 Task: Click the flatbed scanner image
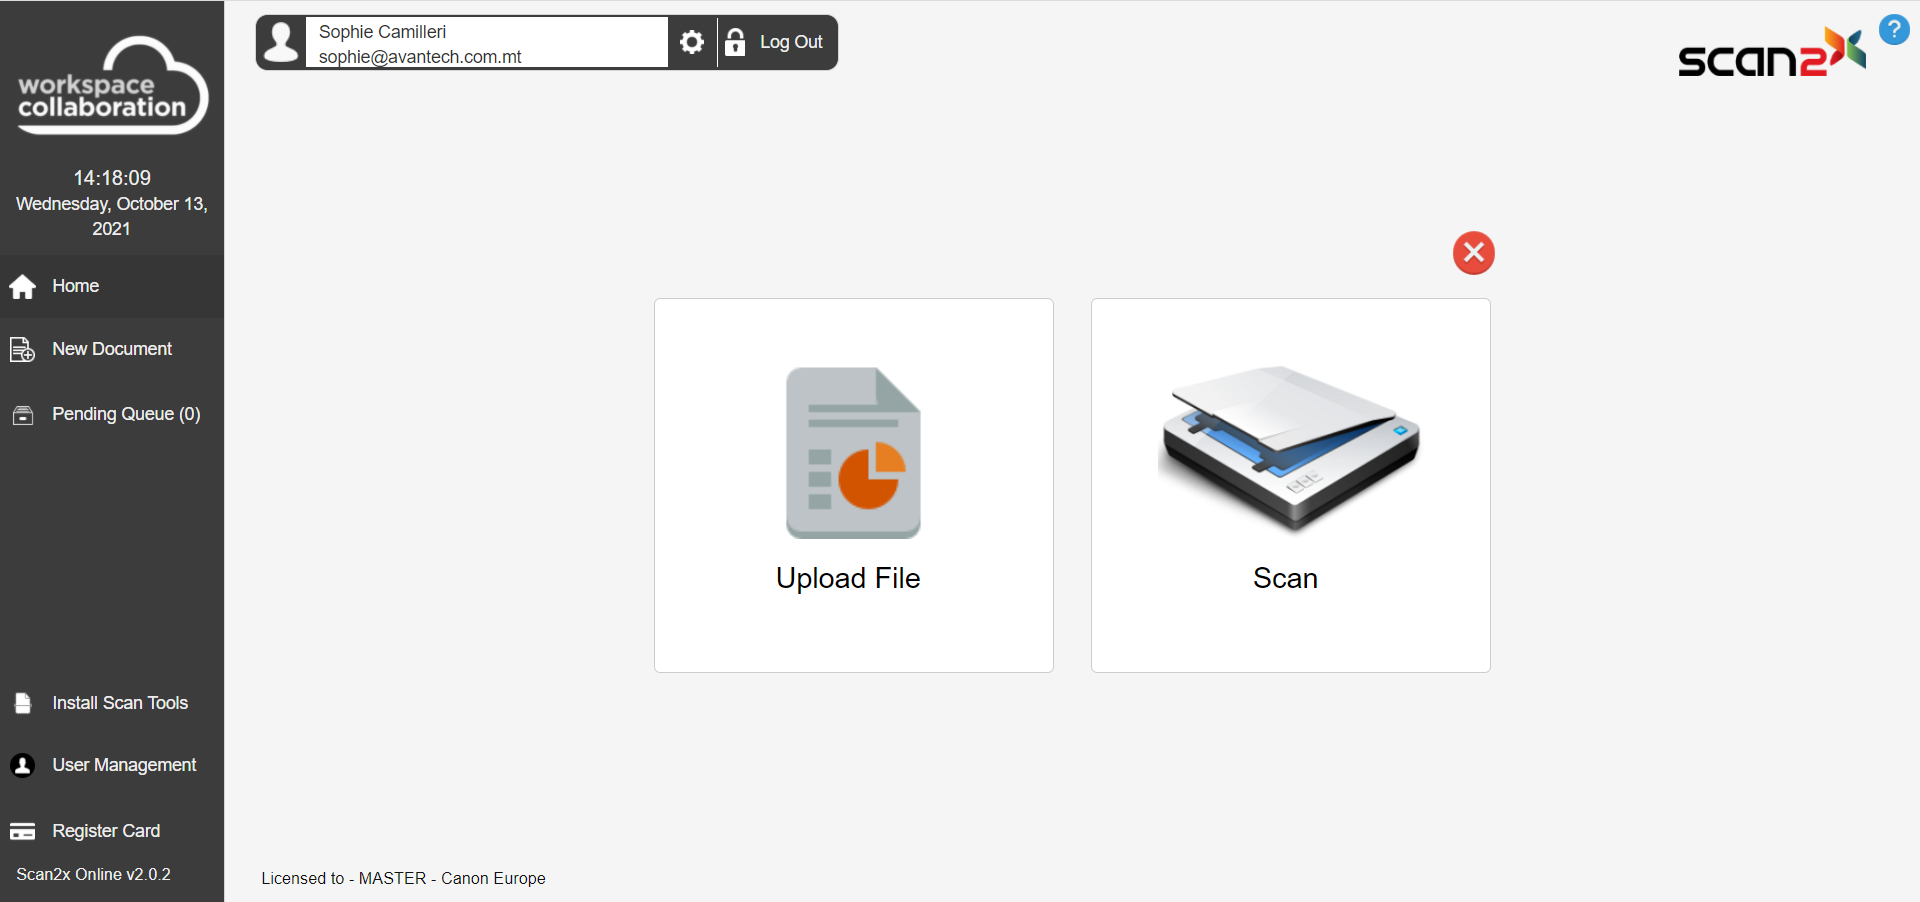[1289, 447]
